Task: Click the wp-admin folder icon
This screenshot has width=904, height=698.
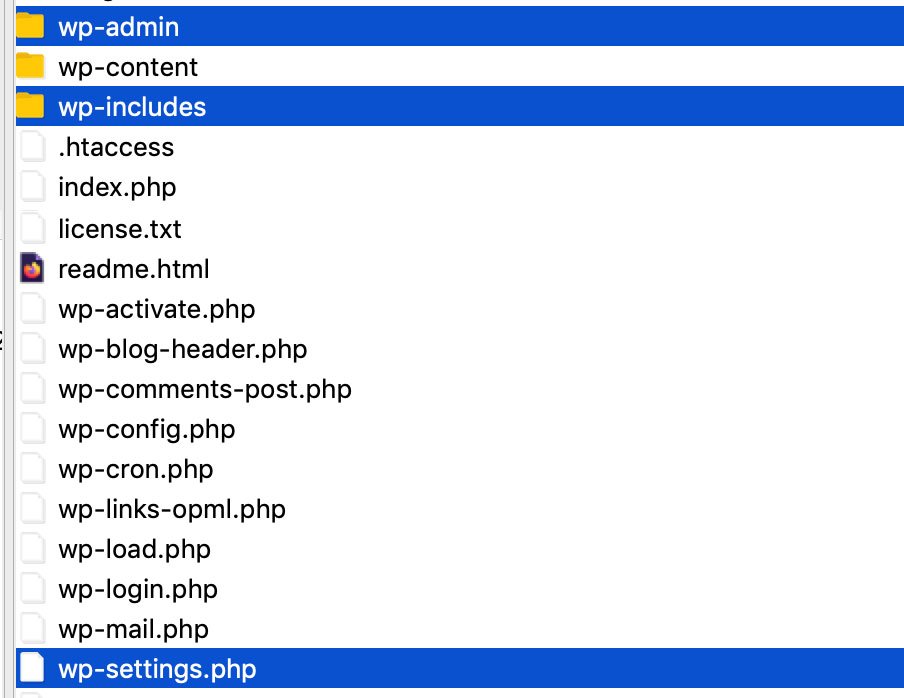Action: click(x=30, y=26)
